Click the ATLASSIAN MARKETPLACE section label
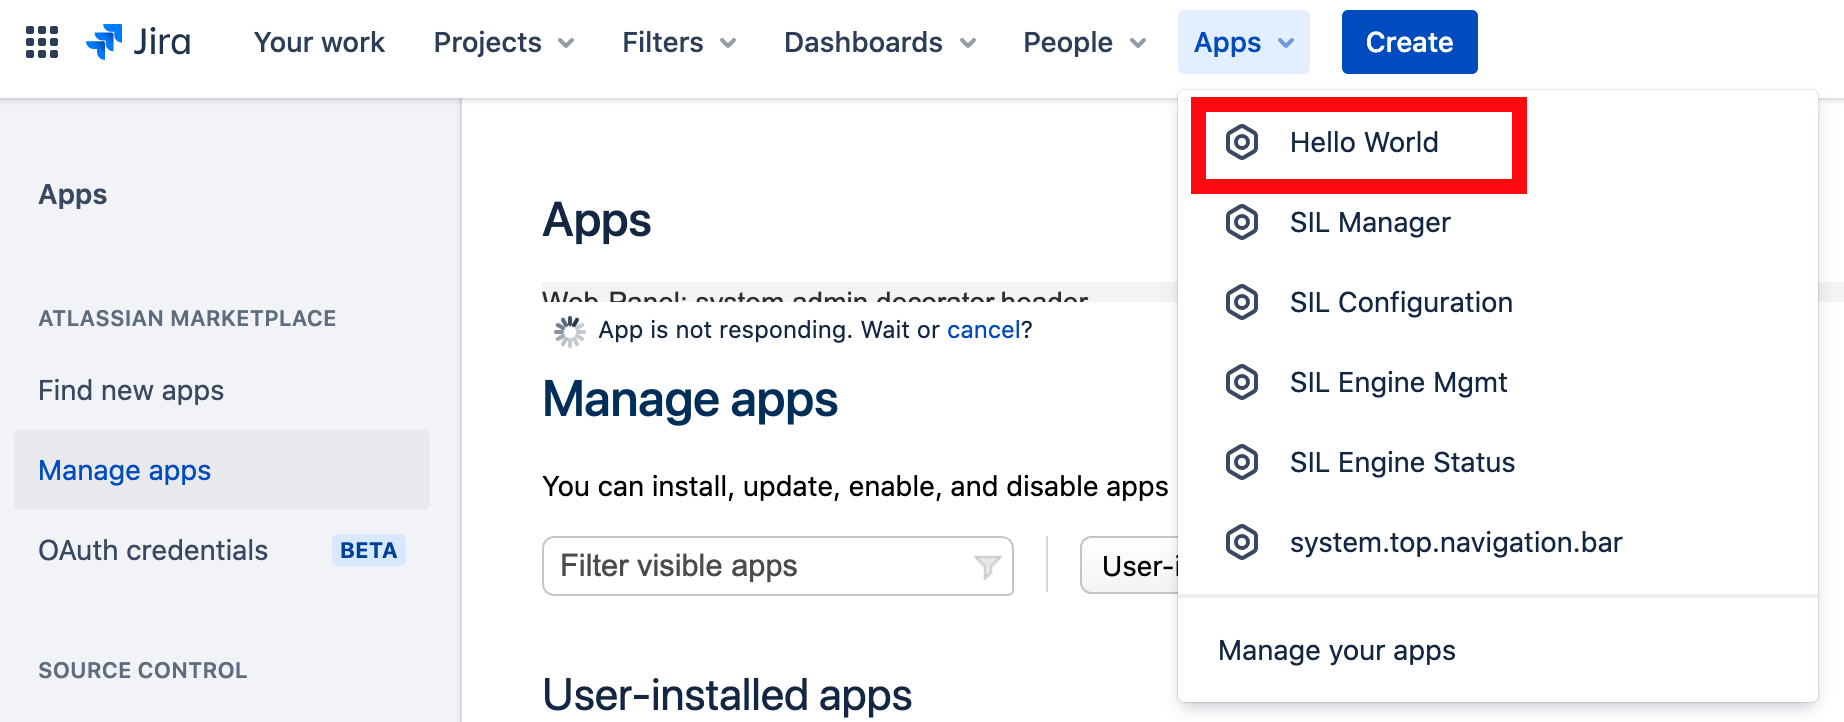The width and height of the screenshot is (1844, 722). point(187,318)
